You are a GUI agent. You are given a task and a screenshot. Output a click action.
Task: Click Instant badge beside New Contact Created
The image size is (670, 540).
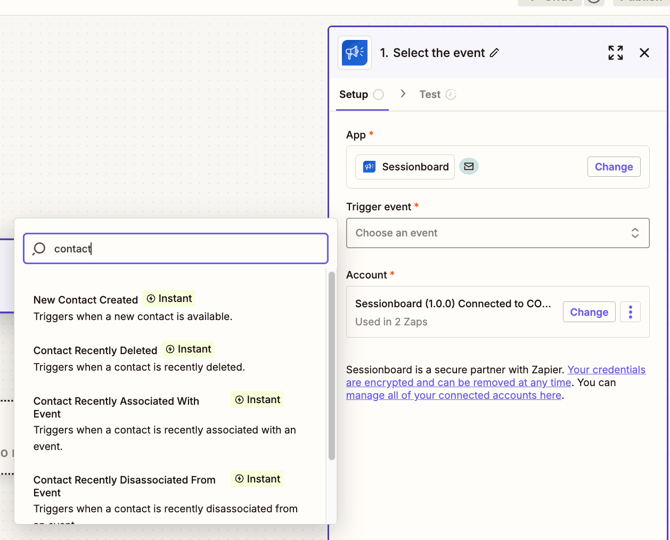(169, 298)
